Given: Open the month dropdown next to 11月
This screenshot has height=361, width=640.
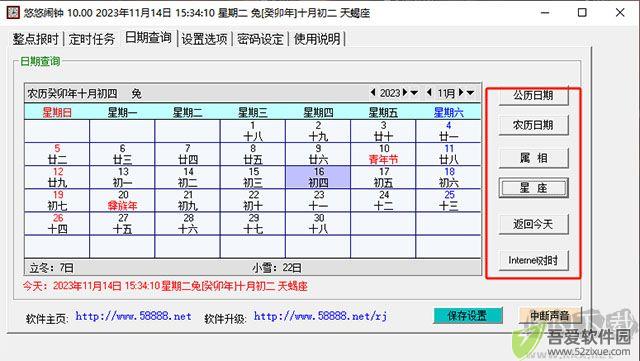Looking at the screenshot, I should coord(470,93).
